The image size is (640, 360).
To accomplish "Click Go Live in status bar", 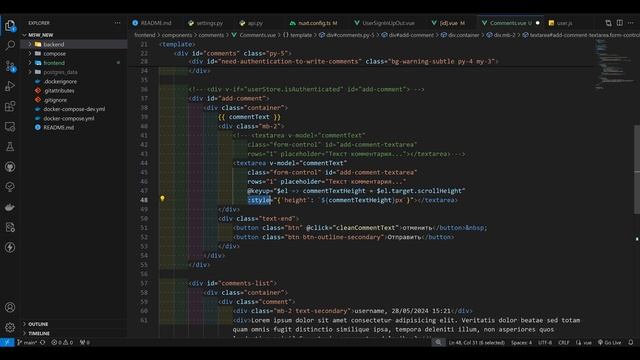I will click(x=609, y=342).
